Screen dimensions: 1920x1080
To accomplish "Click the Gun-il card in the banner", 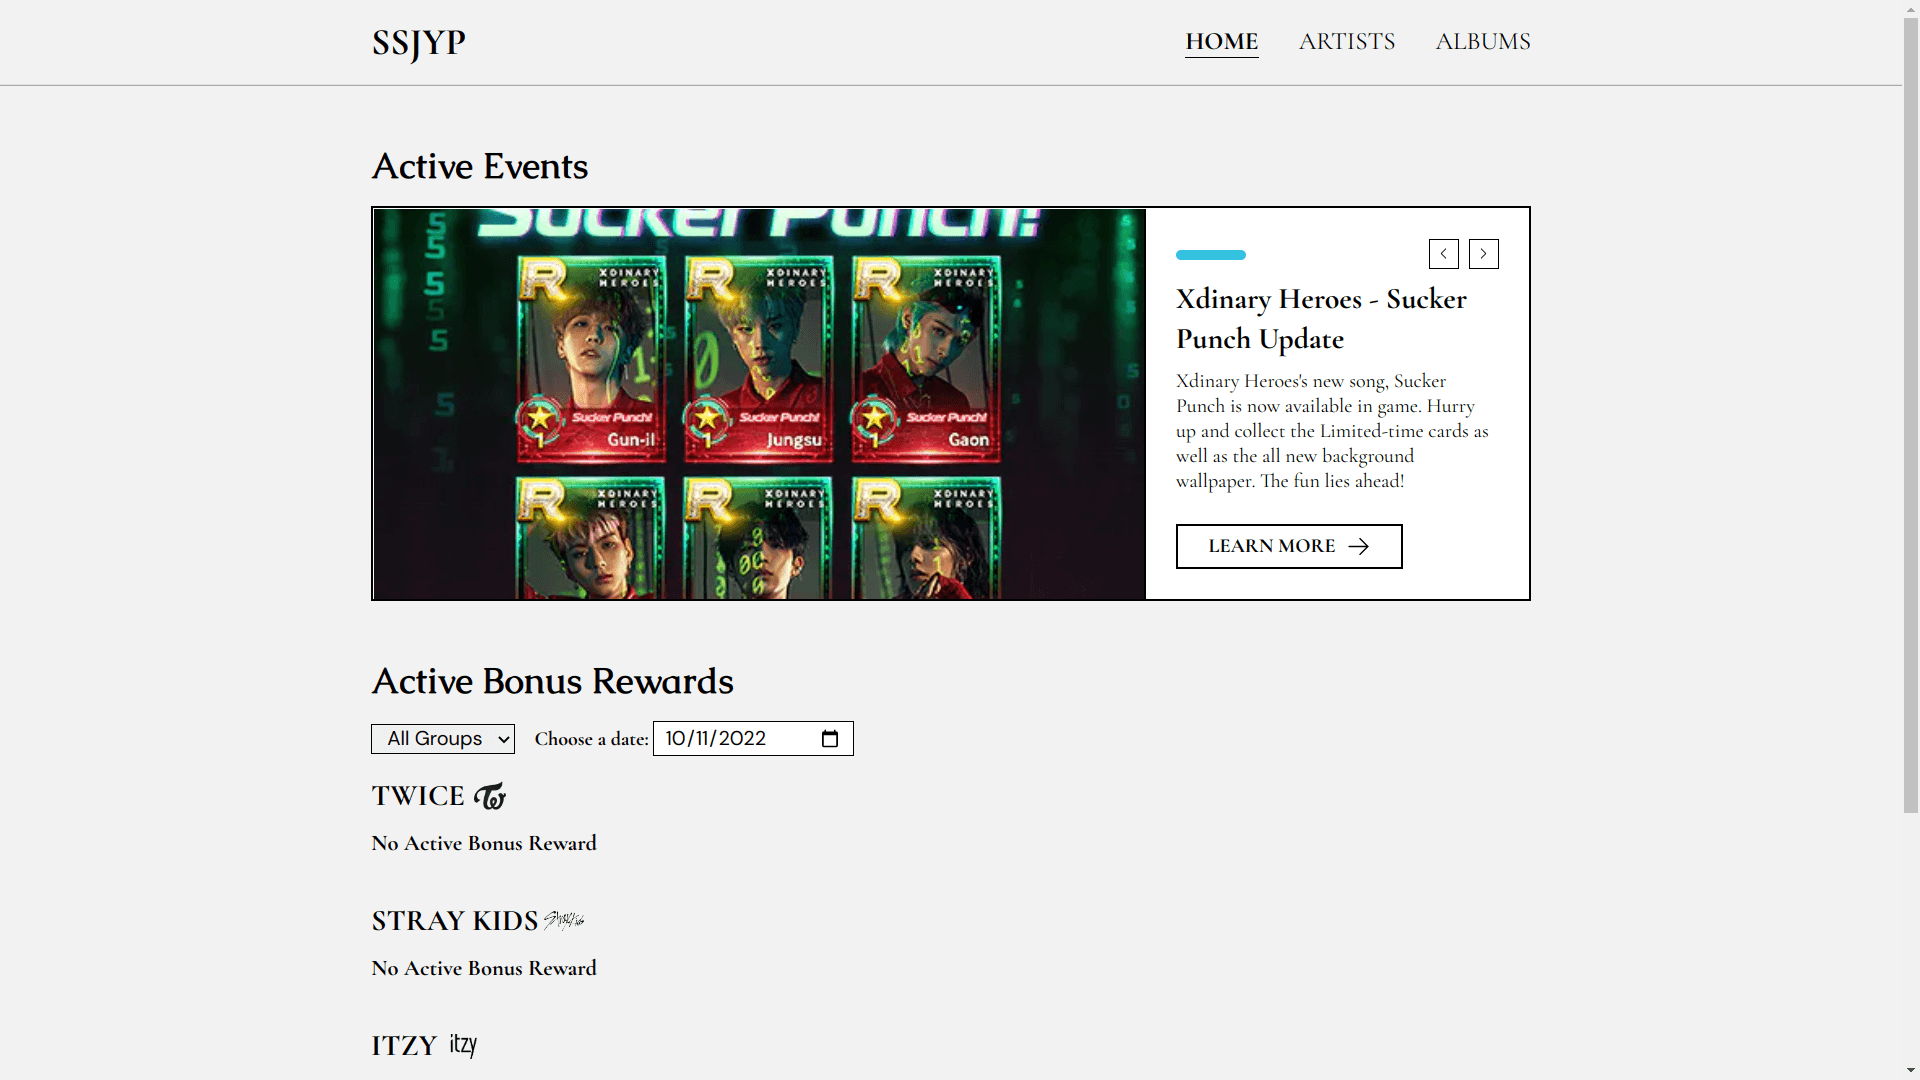I will pos(591,360).
